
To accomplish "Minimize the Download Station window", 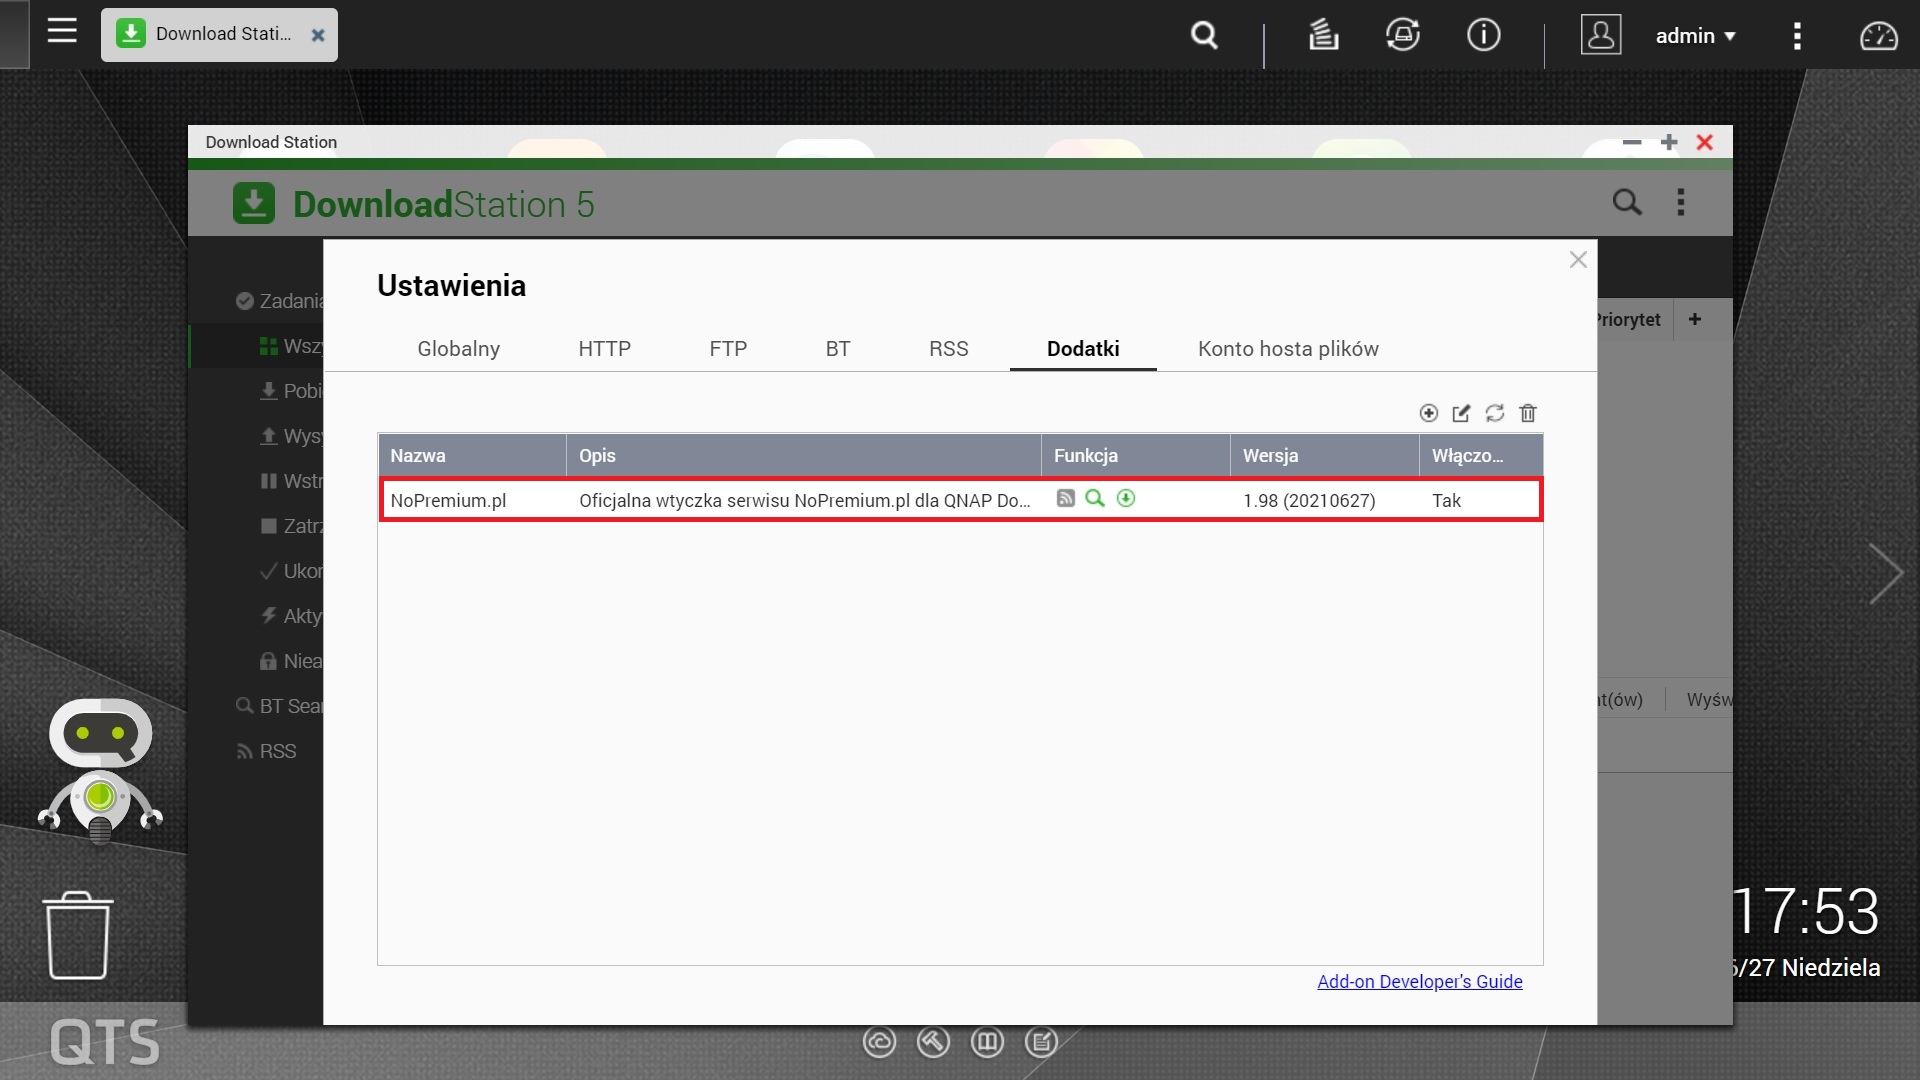I will point(1632,143).
